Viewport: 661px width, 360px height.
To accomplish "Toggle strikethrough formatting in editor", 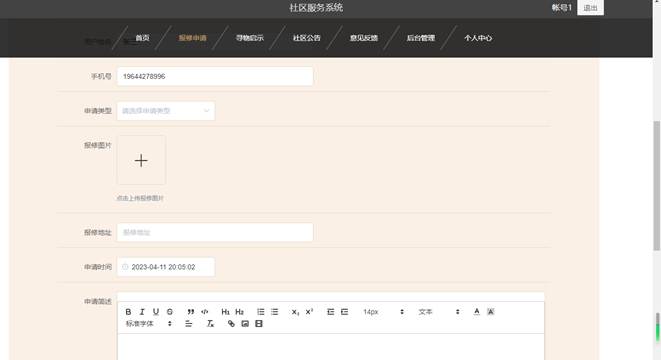I will (x=169, y=312).
